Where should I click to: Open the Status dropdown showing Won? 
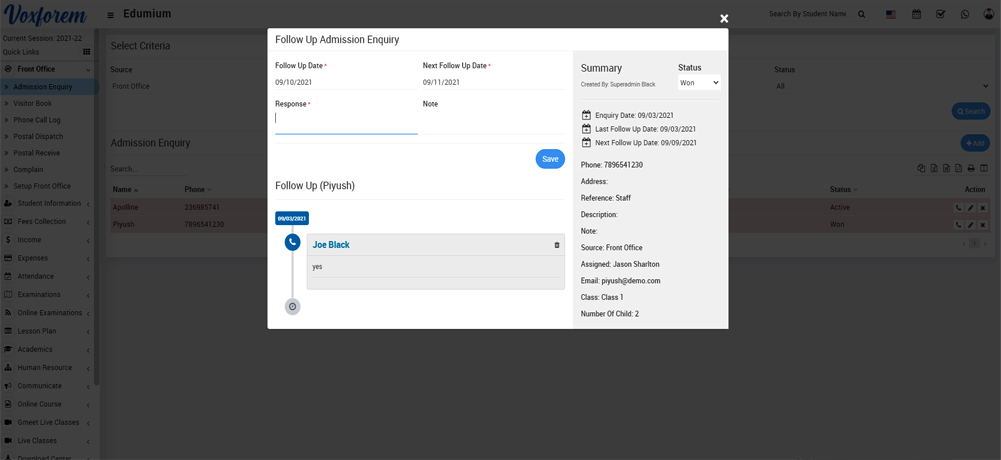[699, 83]
